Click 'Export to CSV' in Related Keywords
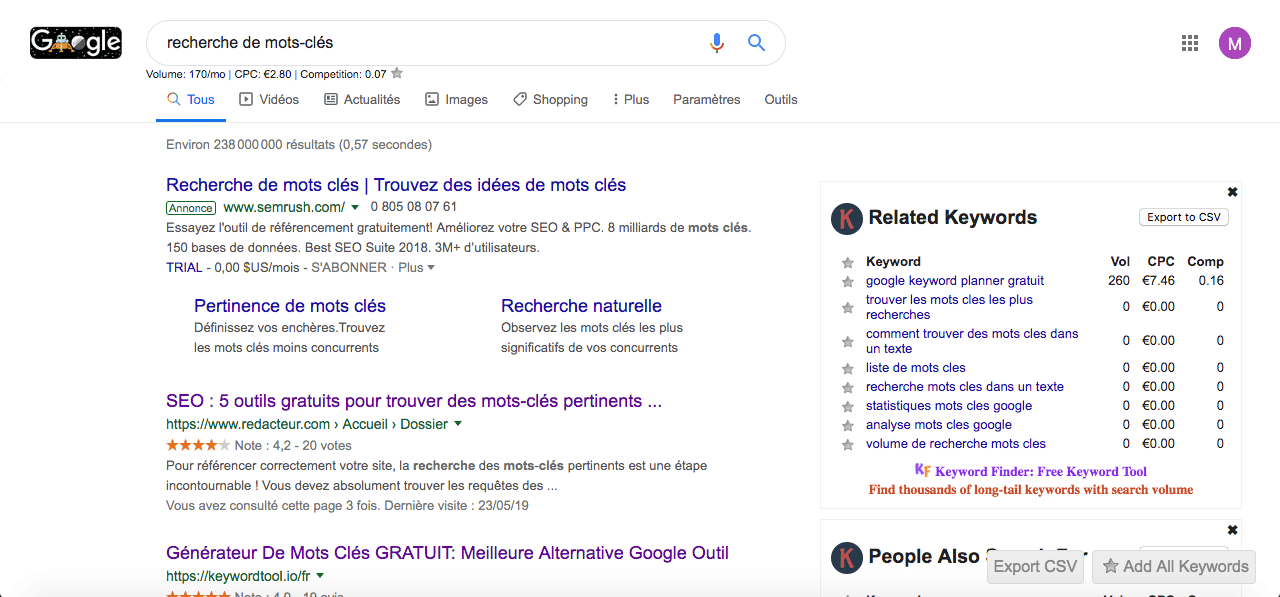 click(x=1184, y=217)
